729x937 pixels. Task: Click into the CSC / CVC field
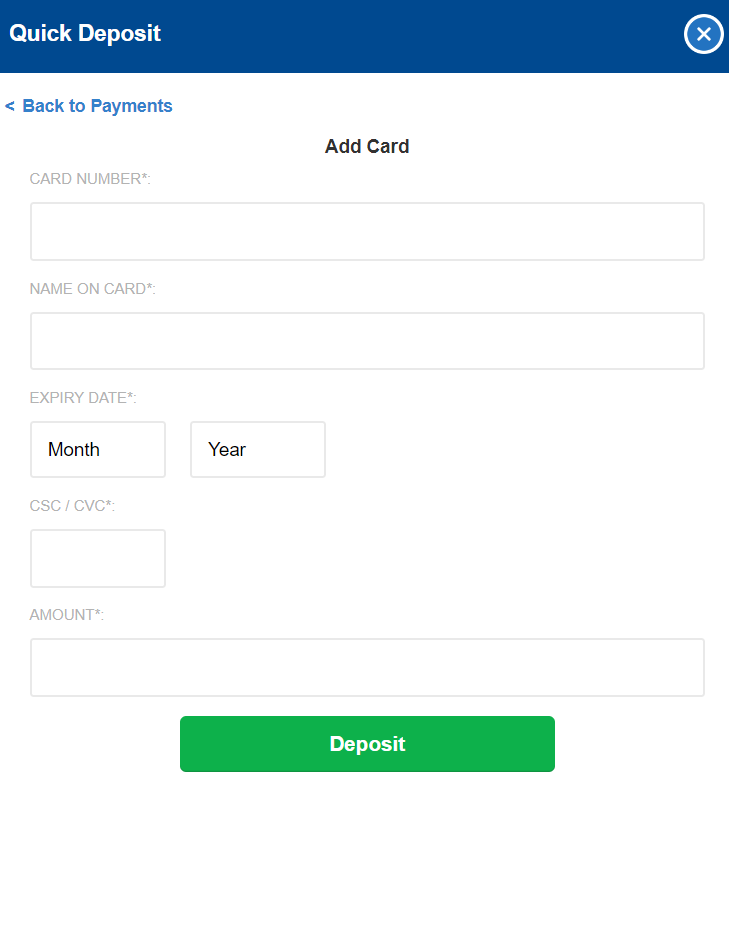point(98,558)
